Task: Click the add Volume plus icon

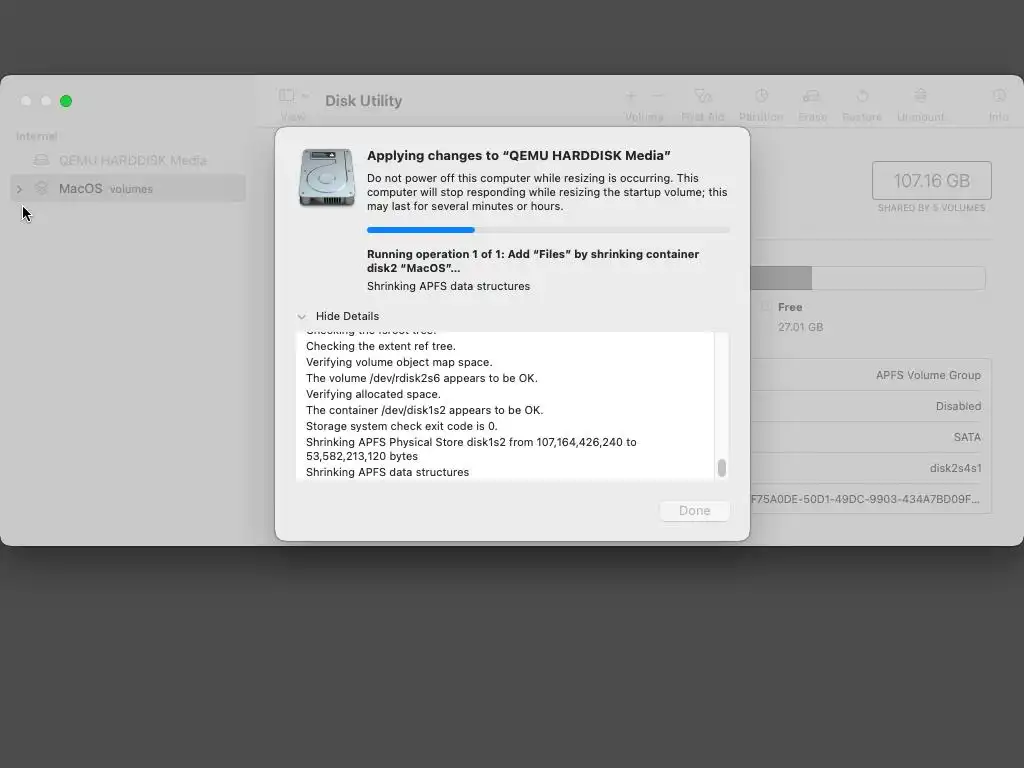Action: pyautogui.click(x=630, y=96)
